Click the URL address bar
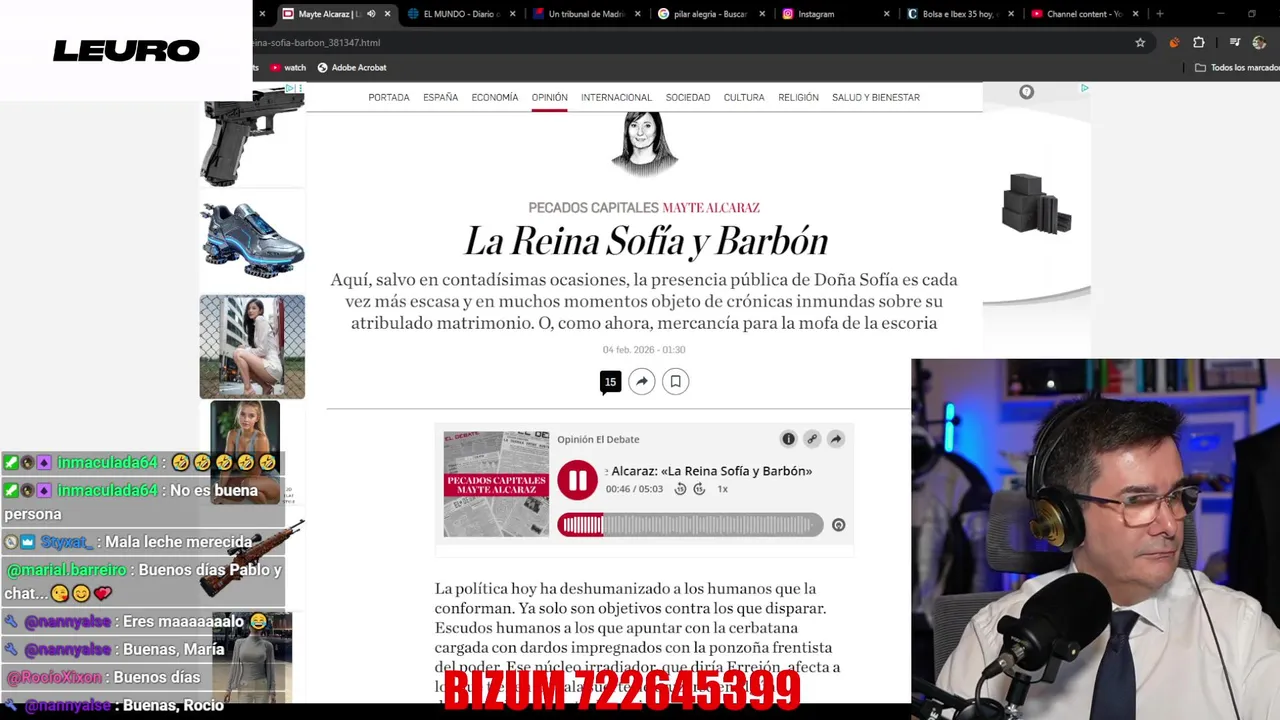Screen dimensions: 1280x720 (690, 42)
